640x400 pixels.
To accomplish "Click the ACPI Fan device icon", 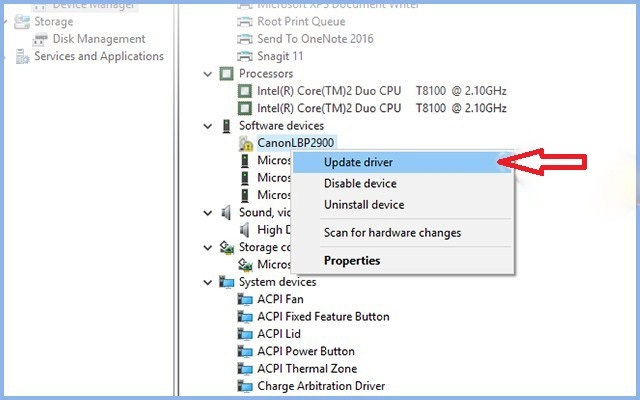I will point(246,299).
